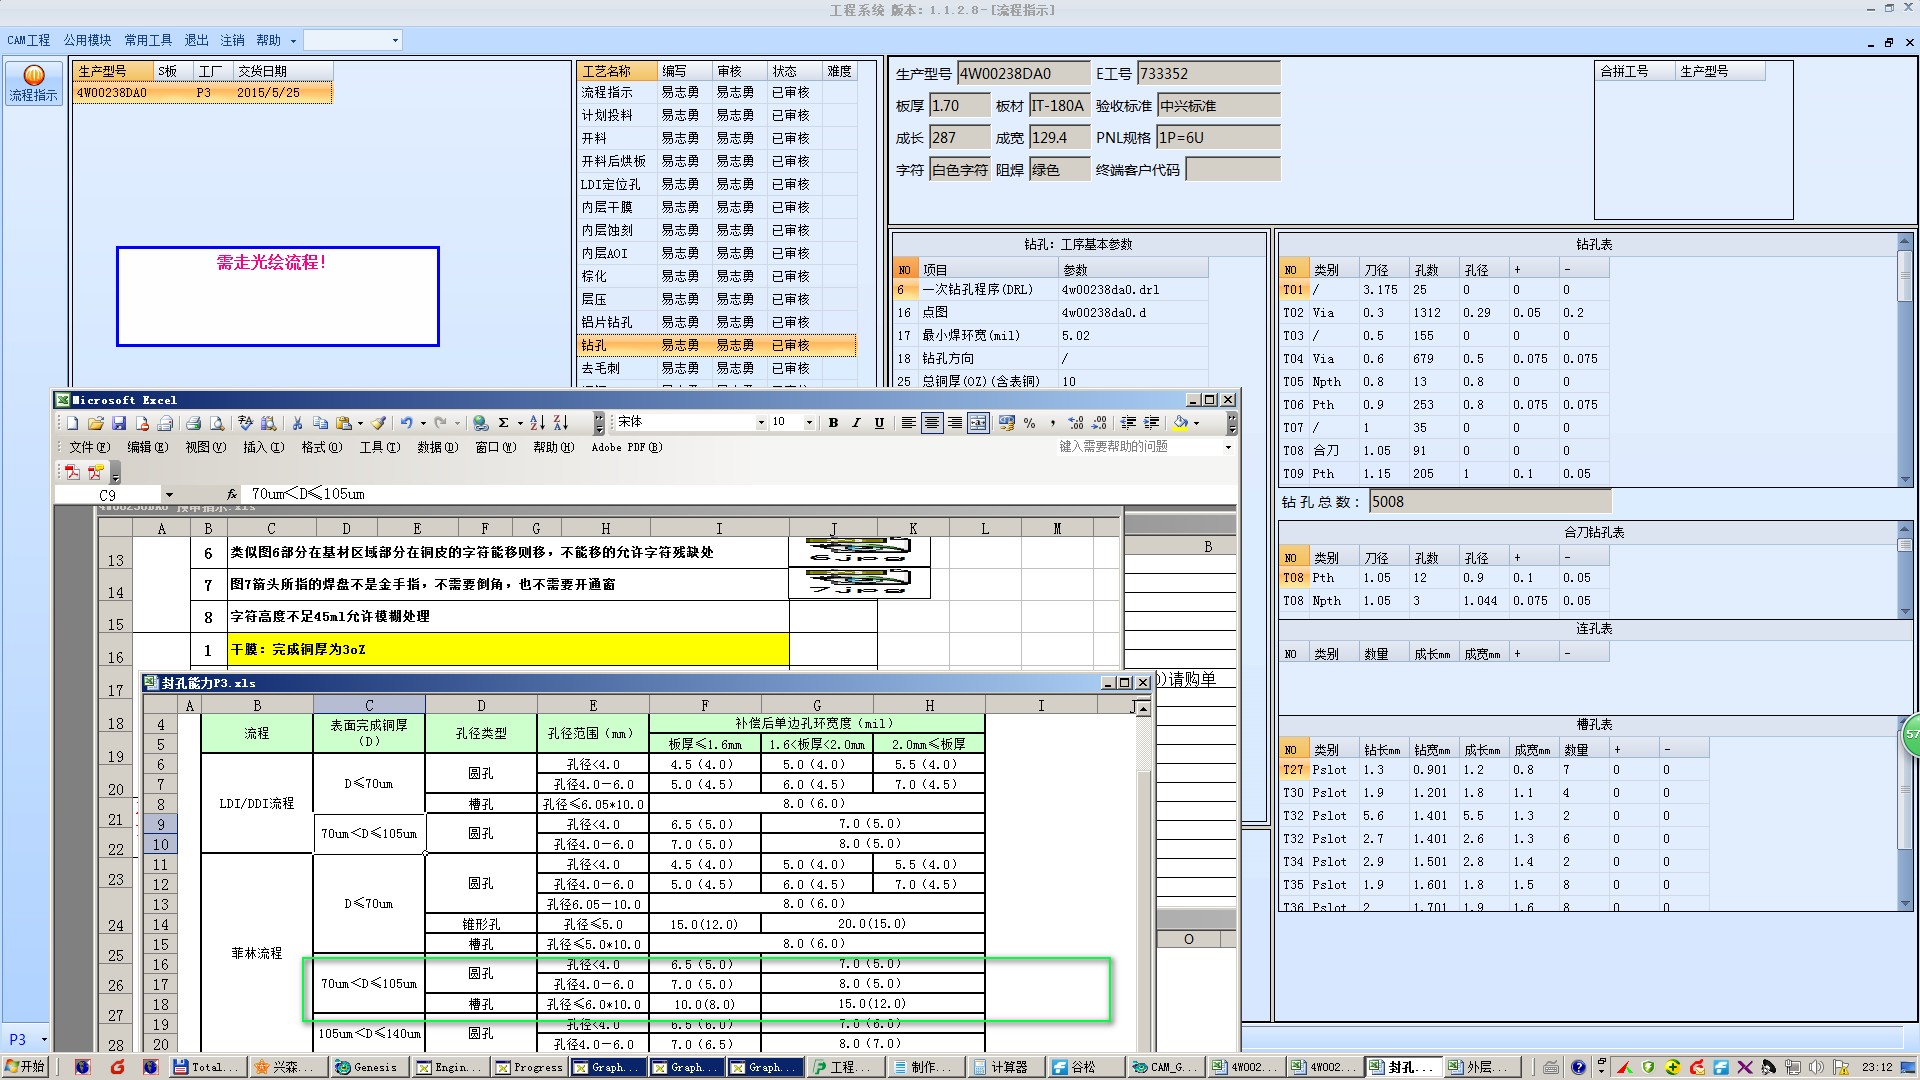Click the merge and center icon
Screen dimensions: 1920x1080
(978, 423)
